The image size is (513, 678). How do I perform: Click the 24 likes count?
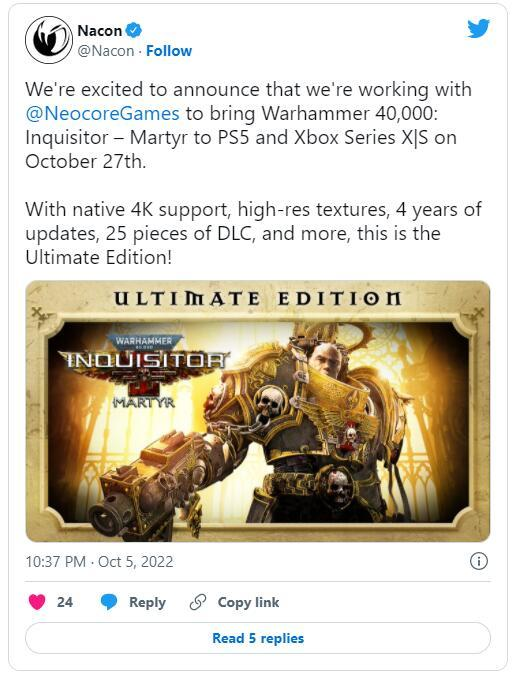coord(65,602)
